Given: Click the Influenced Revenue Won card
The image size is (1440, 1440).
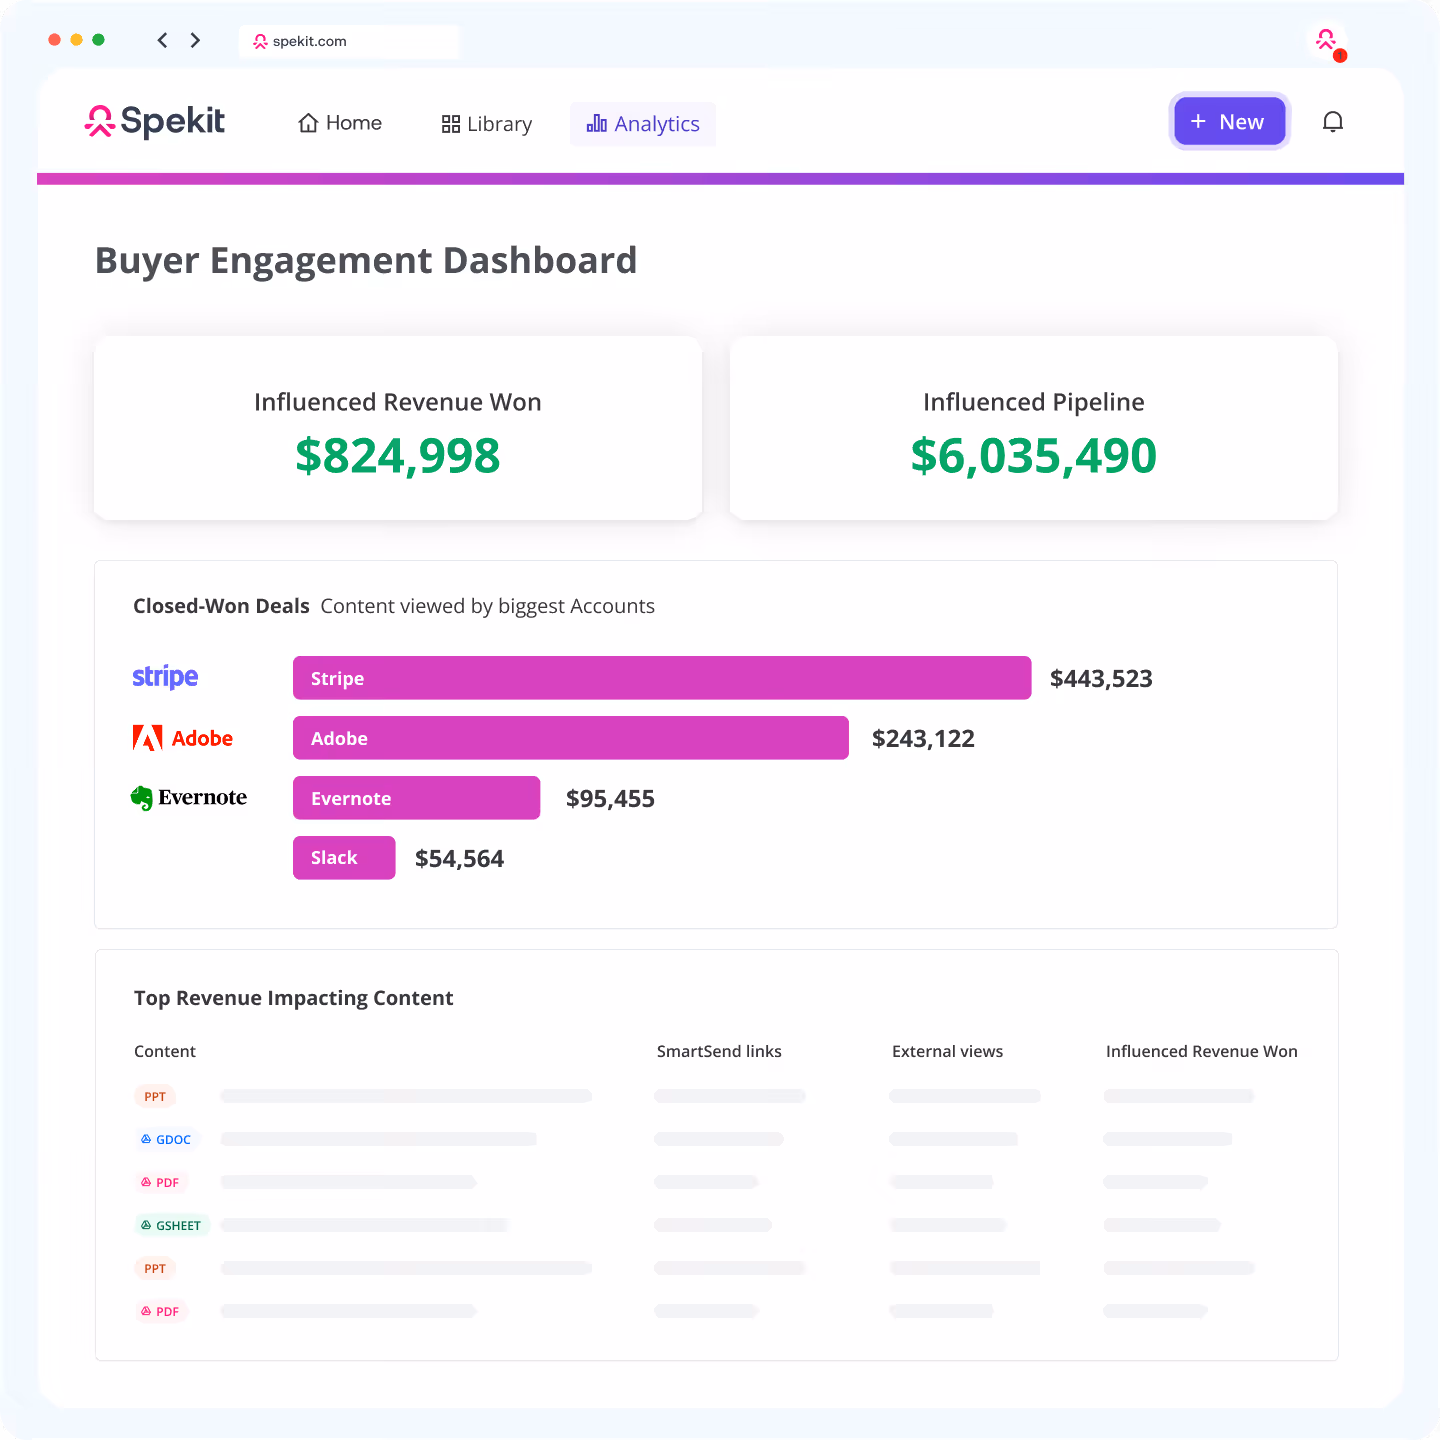Looking at the screenshot, I should point(397,428).
